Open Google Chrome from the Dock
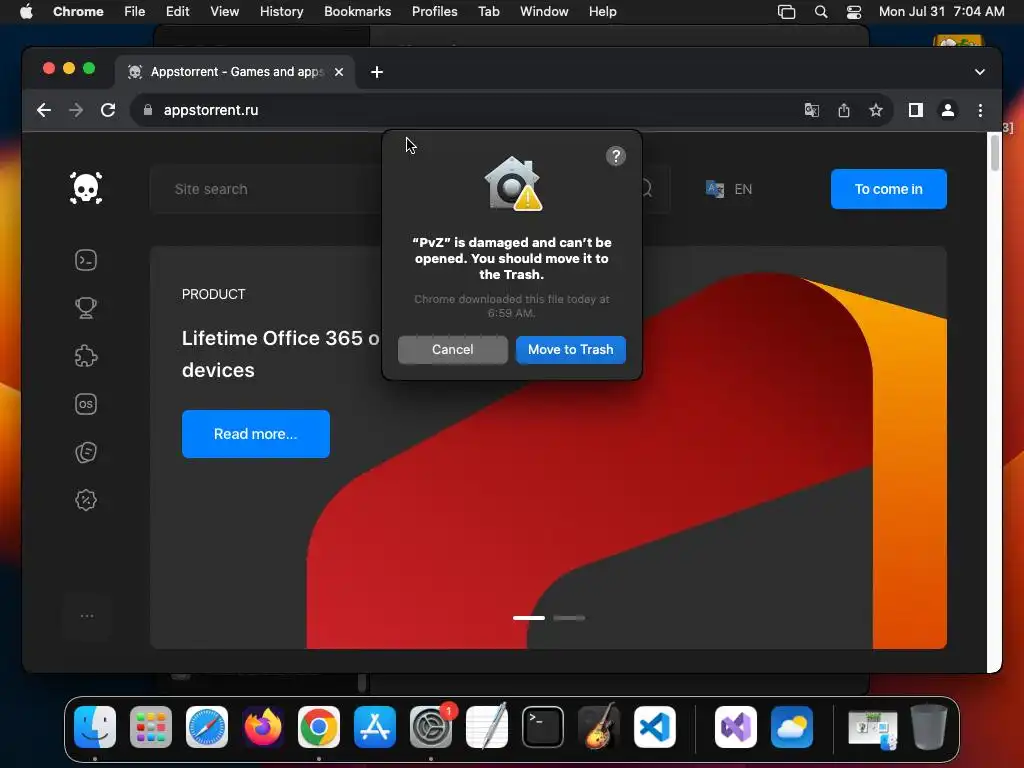The height and width of the screenshot is (768, 1024). coord(319,726)
